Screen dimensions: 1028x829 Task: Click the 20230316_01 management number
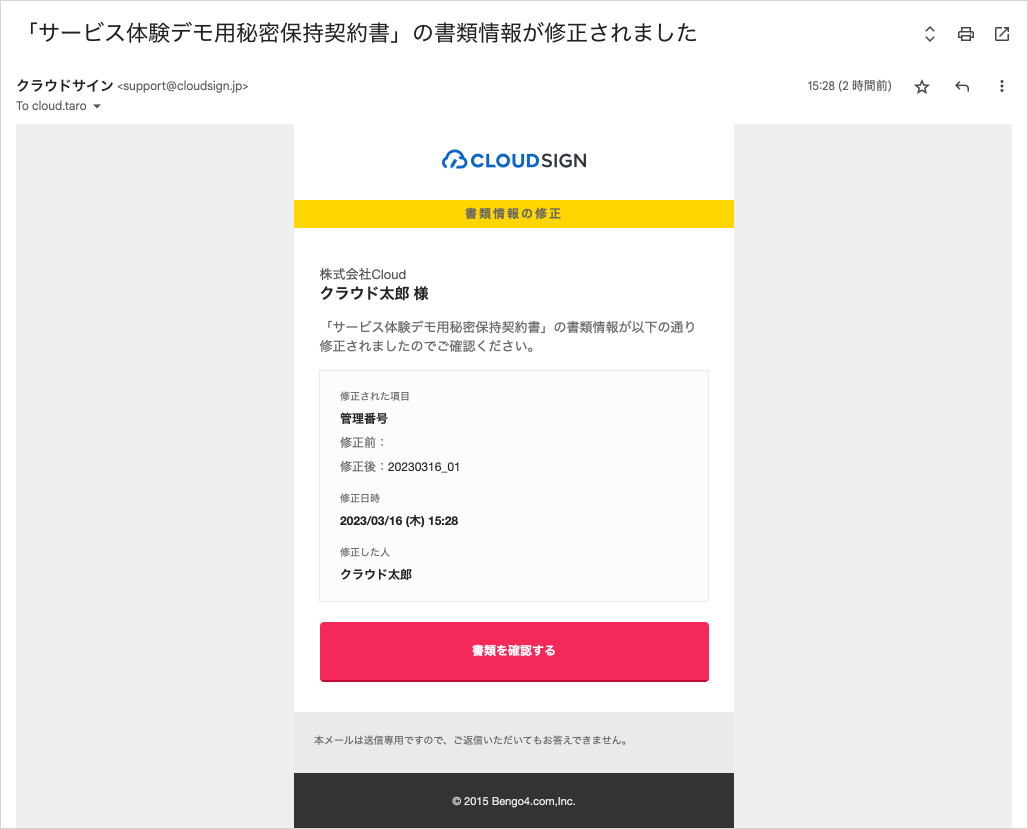[424, 467]
